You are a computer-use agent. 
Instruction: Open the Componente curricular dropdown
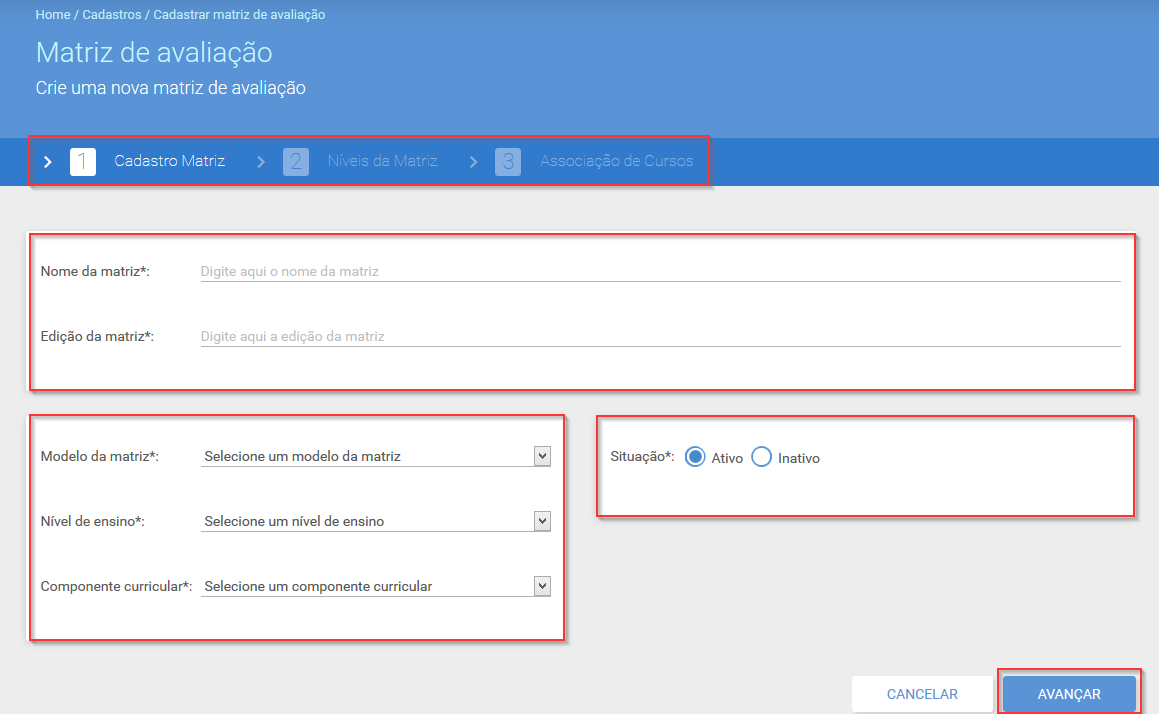(x=375, y=586)
